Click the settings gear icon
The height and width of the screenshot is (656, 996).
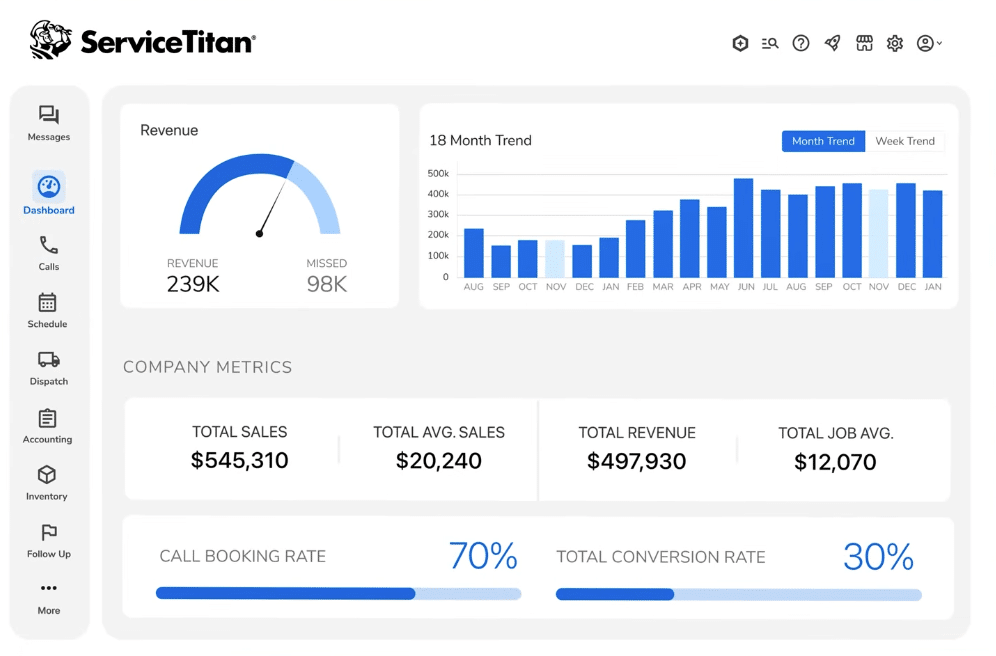895,43
